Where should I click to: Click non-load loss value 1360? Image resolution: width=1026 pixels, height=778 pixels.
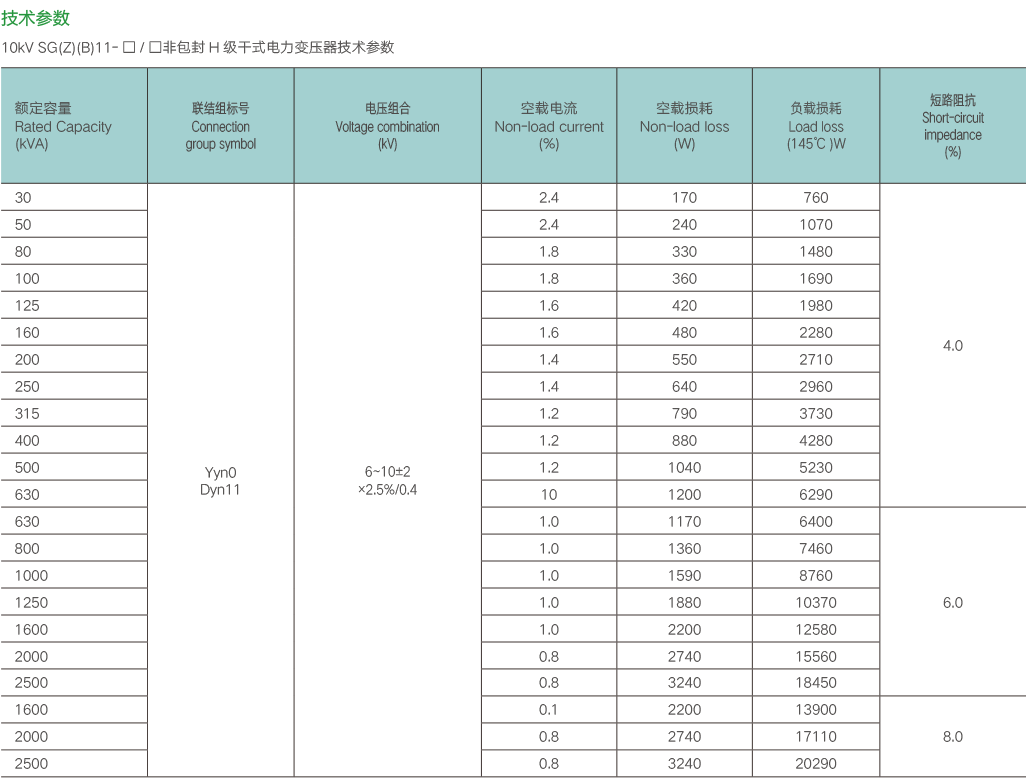coord(684,548)
